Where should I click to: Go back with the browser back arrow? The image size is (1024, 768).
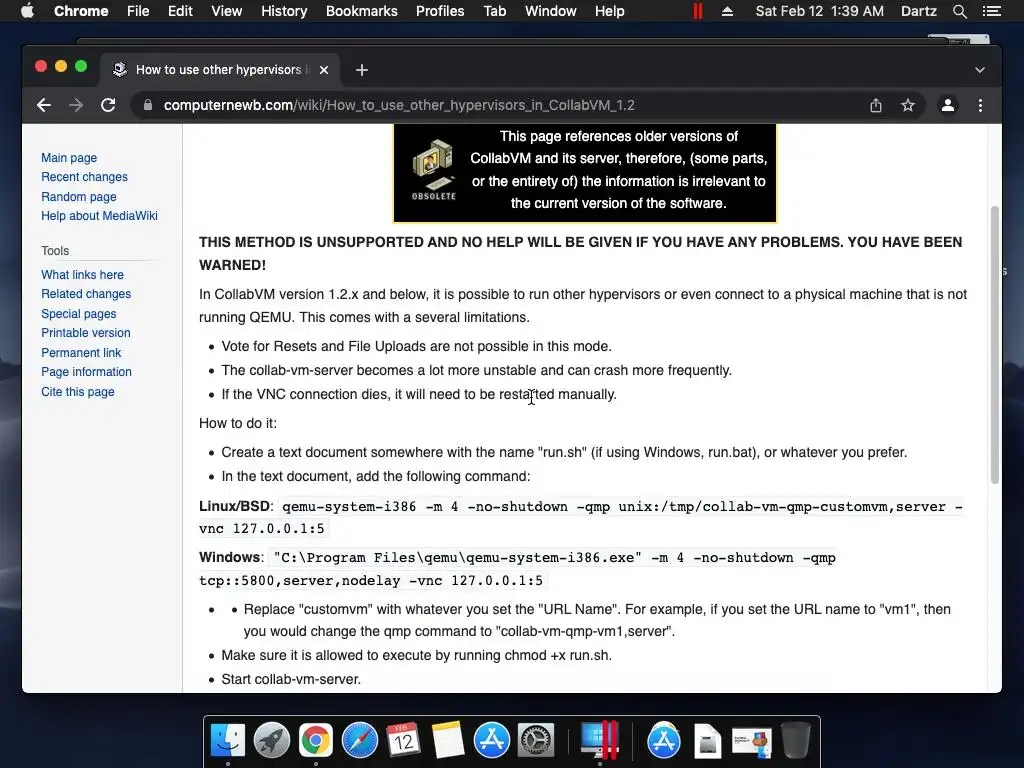click(44, 105)
